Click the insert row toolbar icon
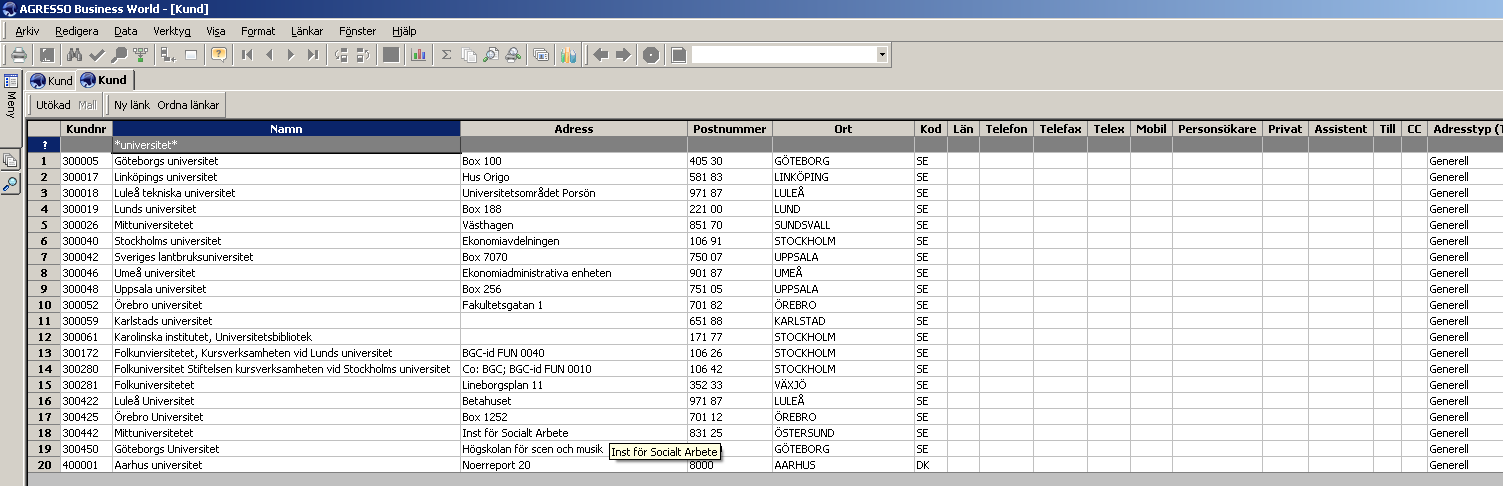 click(168, 54)
